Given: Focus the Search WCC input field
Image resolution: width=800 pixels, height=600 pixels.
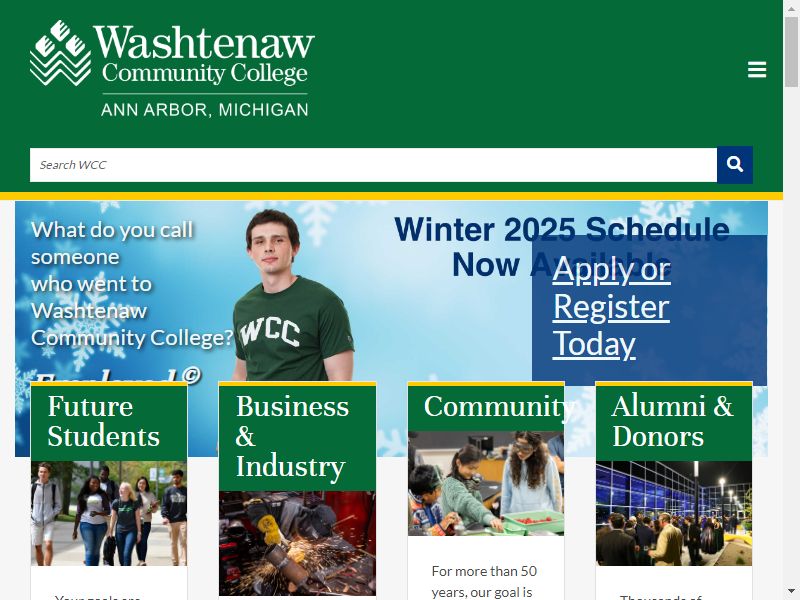Looking at the screenshot, I should tap(373, 165).
